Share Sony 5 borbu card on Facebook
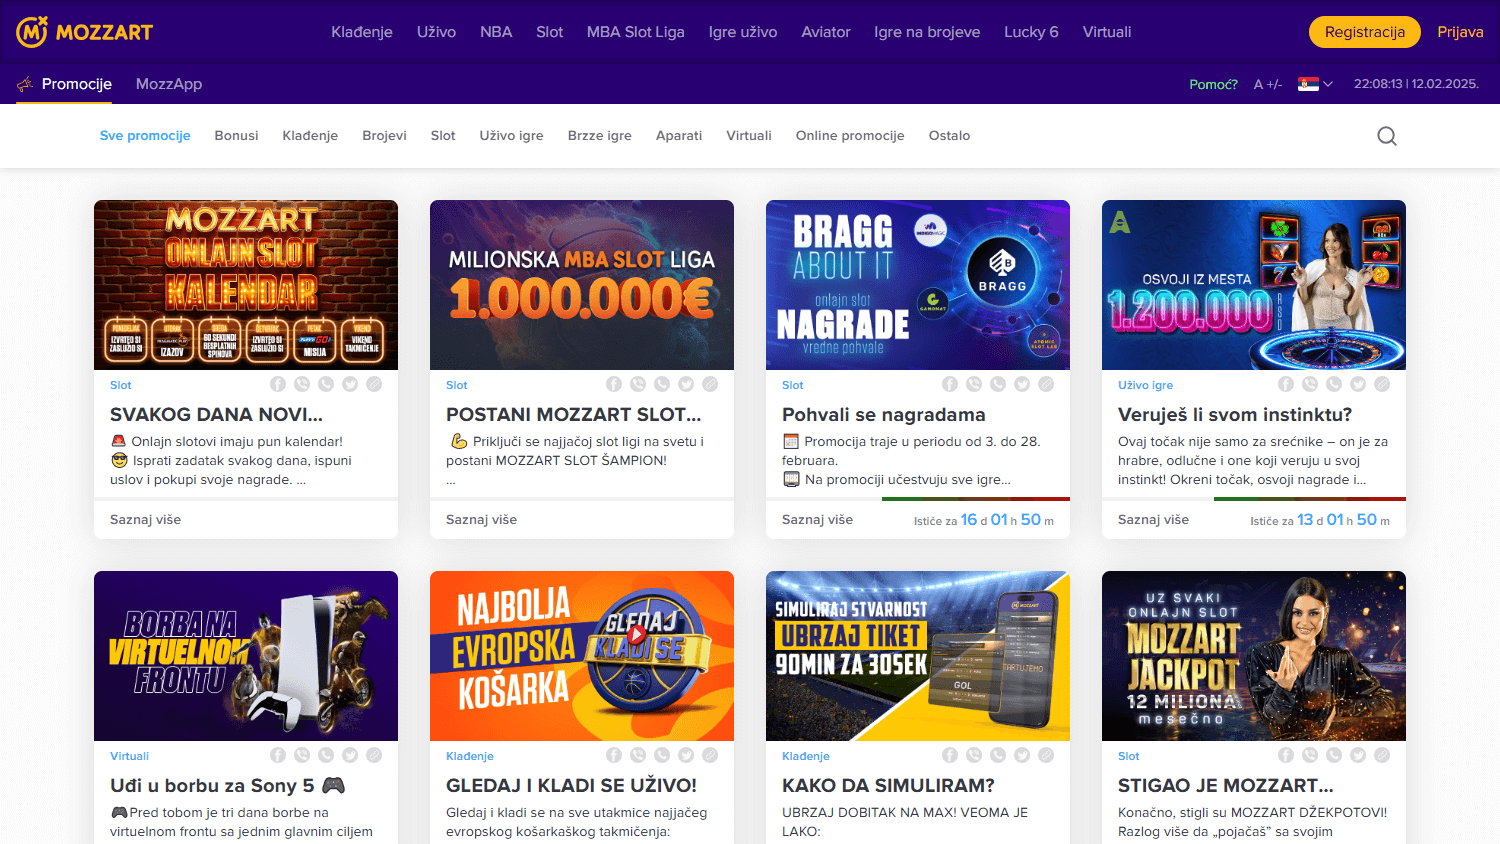1500x844 pixels. tap(278, 755)
